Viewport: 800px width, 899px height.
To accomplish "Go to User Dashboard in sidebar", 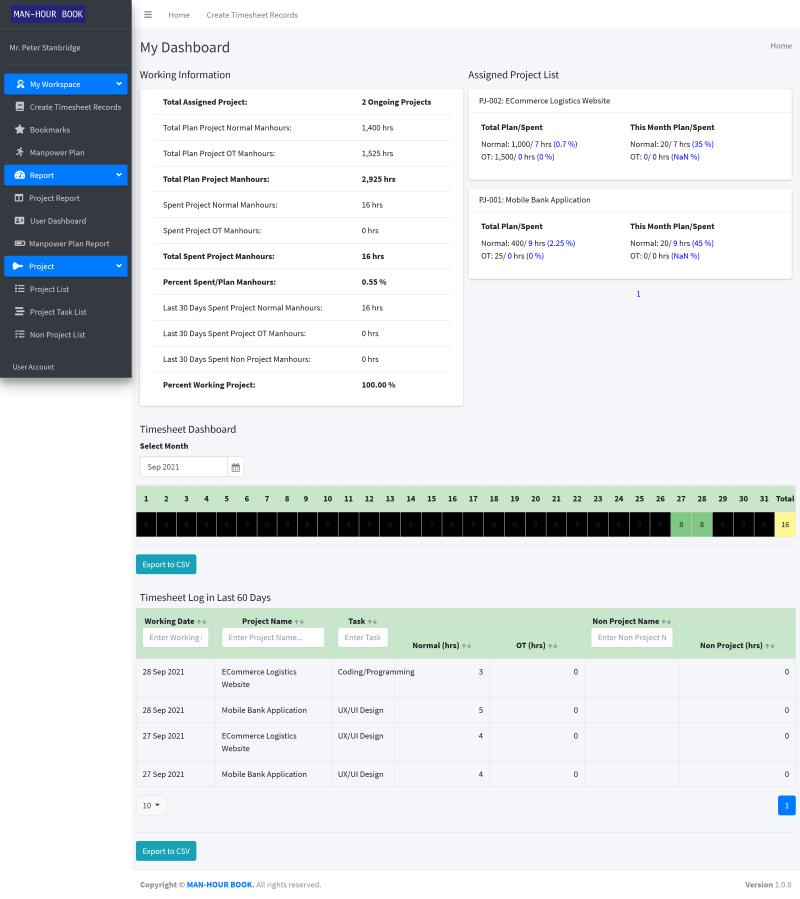I will coord(57,221).
